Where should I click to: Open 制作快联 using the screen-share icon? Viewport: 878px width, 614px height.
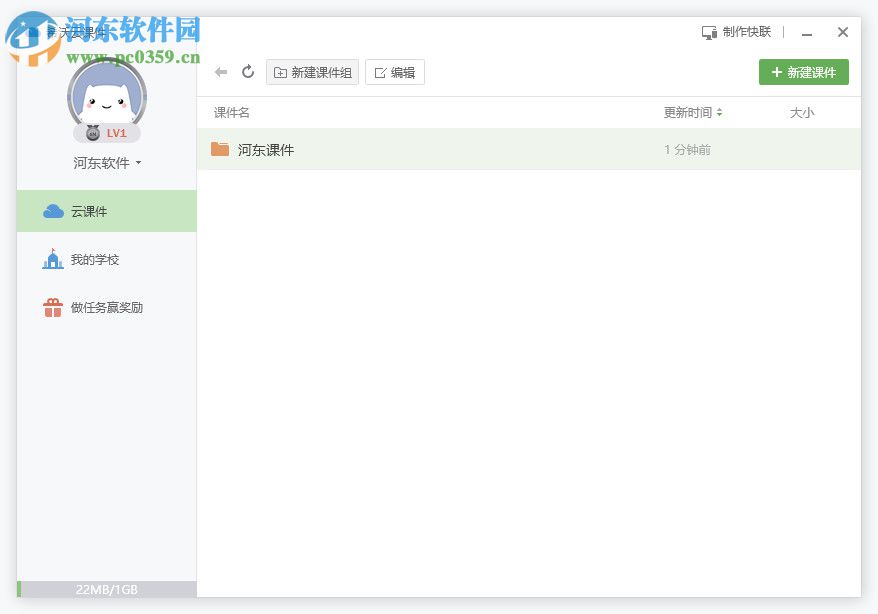pos(710,31)
